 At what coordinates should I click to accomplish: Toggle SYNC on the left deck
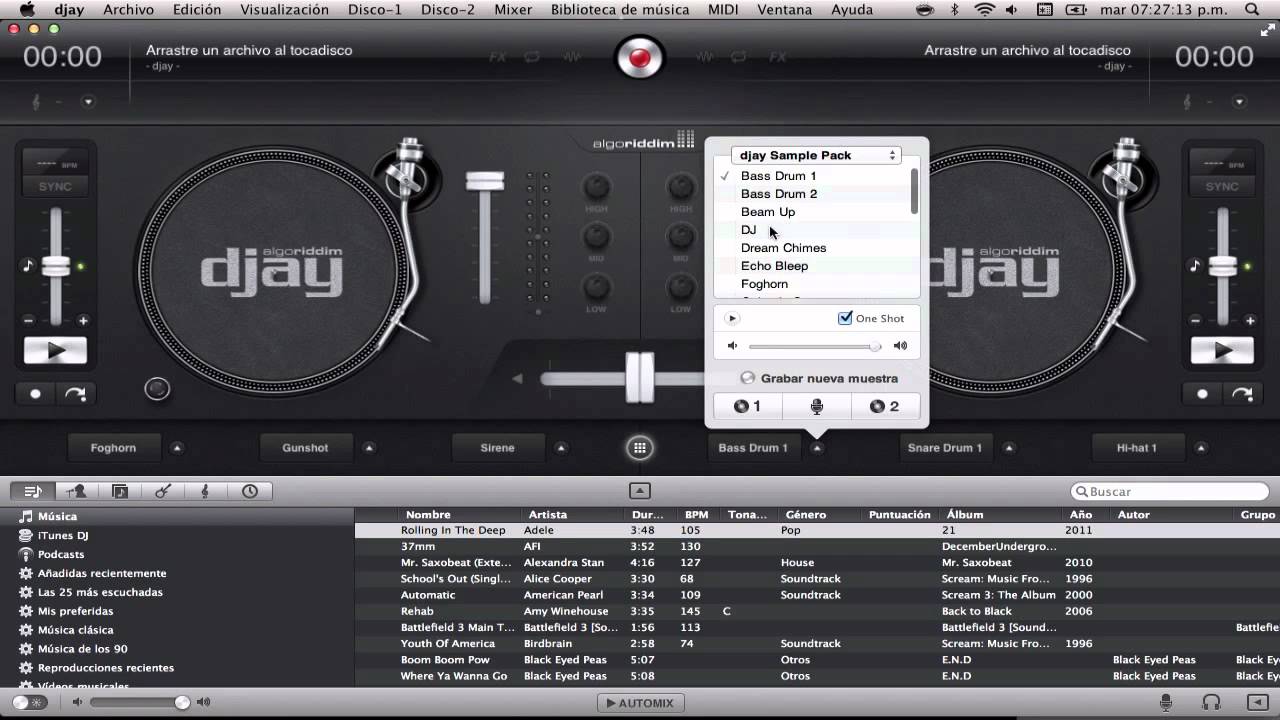pos(55,187)
